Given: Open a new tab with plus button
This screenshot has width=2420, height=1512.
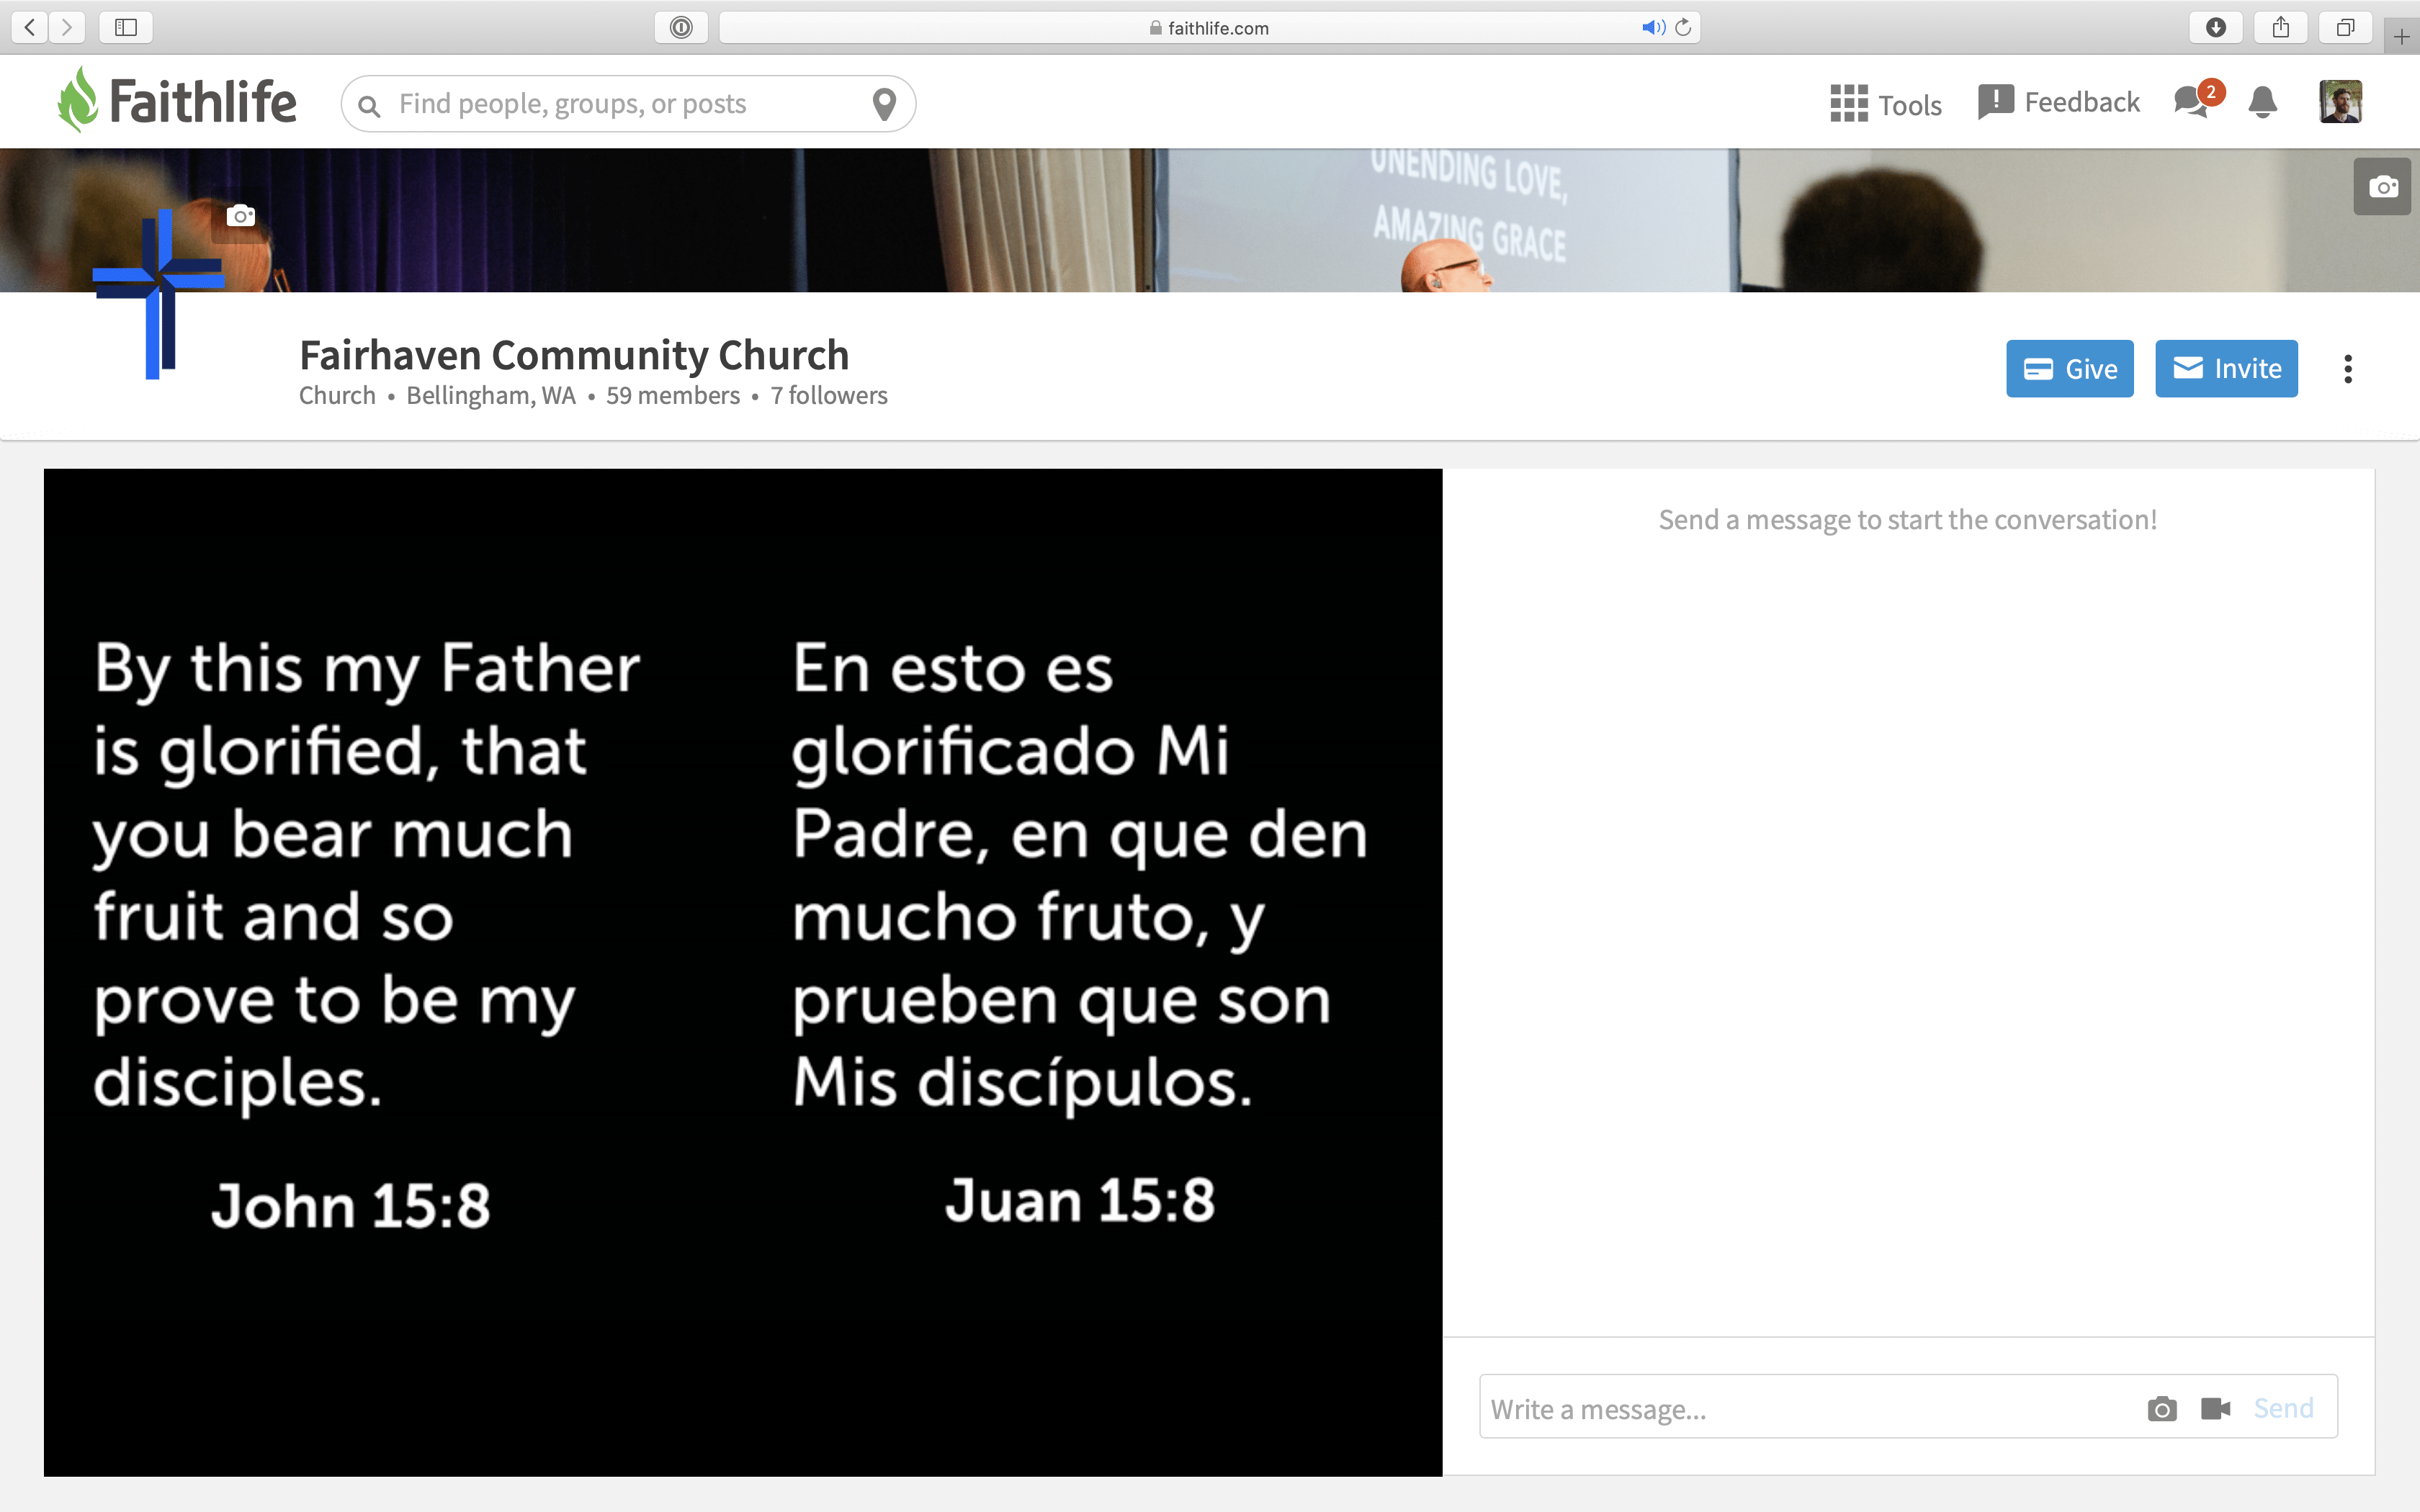Looking at the screenshot, I should pyautogui.click(x=2402, y=37).
